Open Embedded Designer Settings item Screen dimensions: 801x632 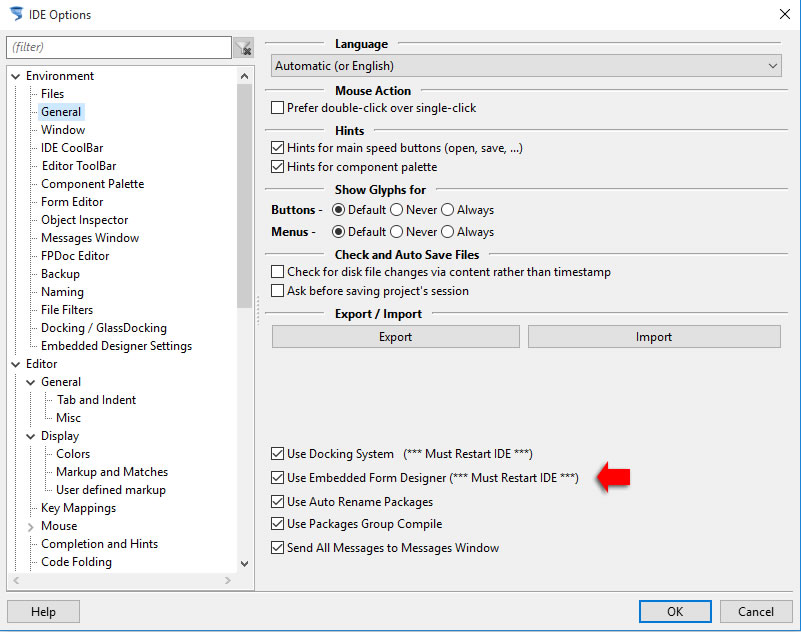coord(116,346)
